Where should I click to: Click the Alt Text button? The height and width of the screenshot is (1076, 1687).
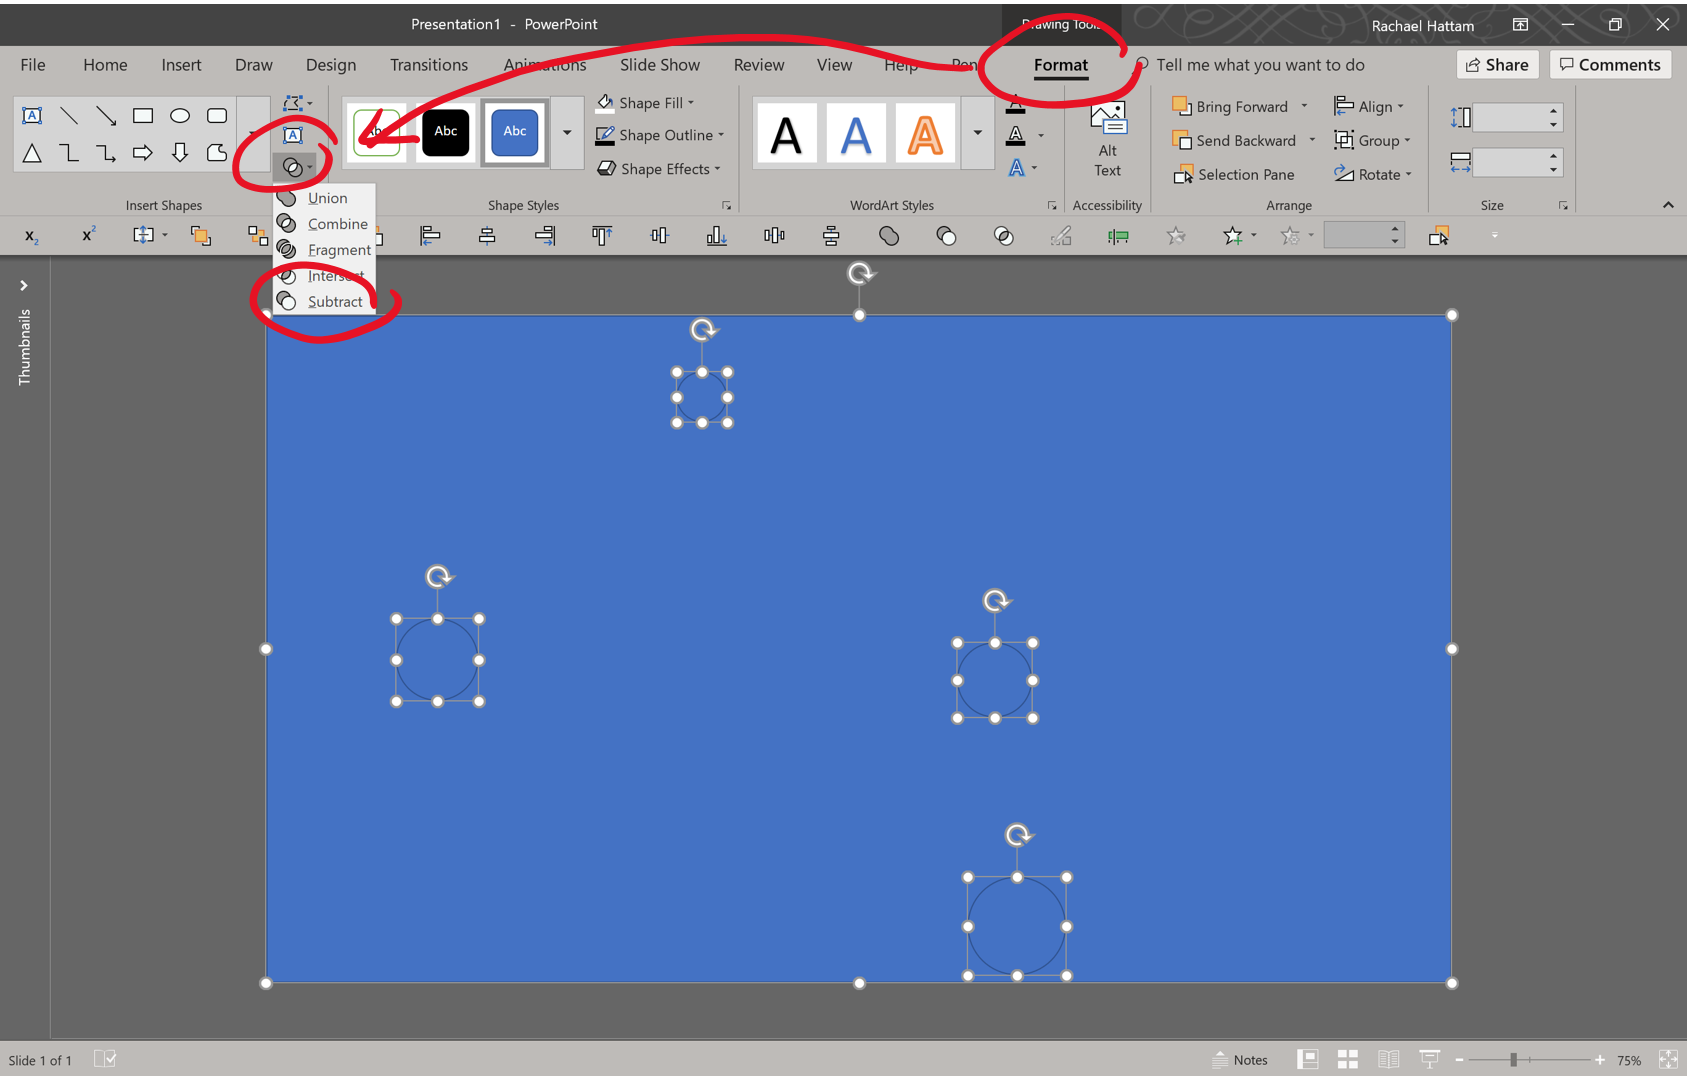pos(1107,137)
